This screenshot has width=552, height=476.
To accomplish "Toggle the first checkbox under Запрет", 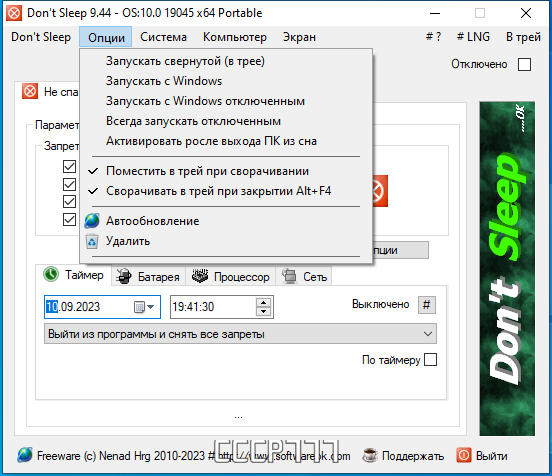I will [x=69, y=167].
